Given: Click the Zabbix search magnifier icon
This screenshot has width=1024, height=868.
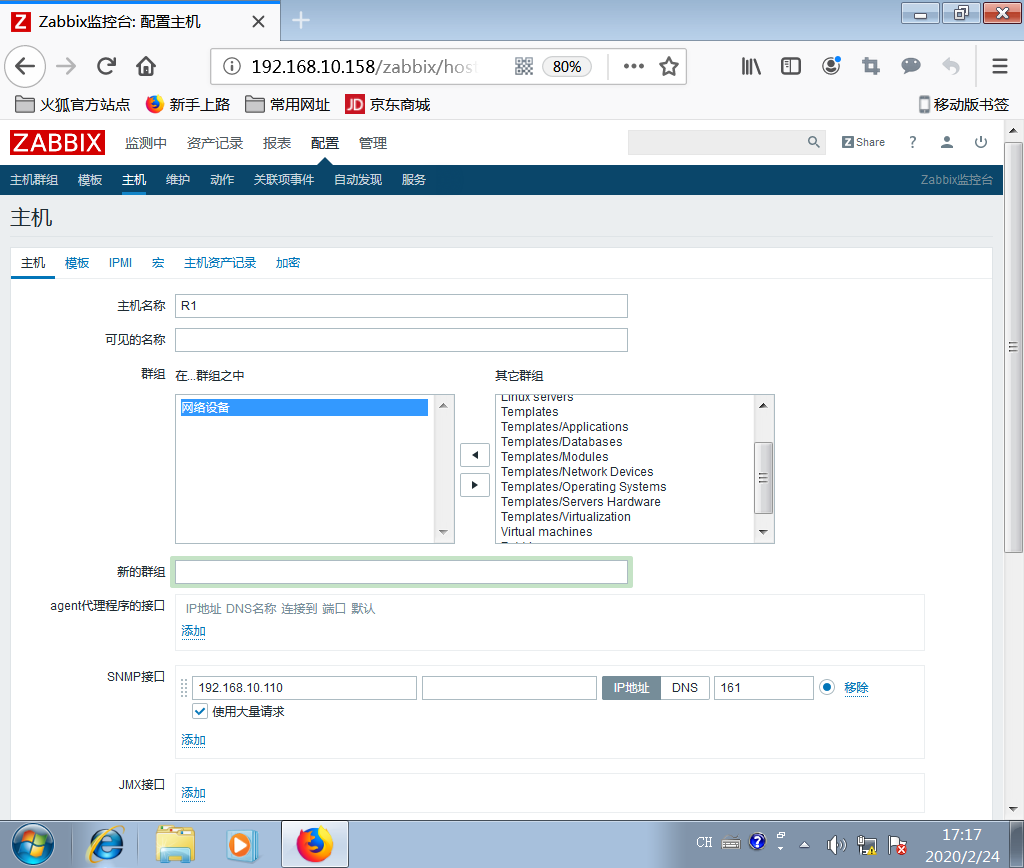Looking at the screenshot, I should (x=813, y=142).
